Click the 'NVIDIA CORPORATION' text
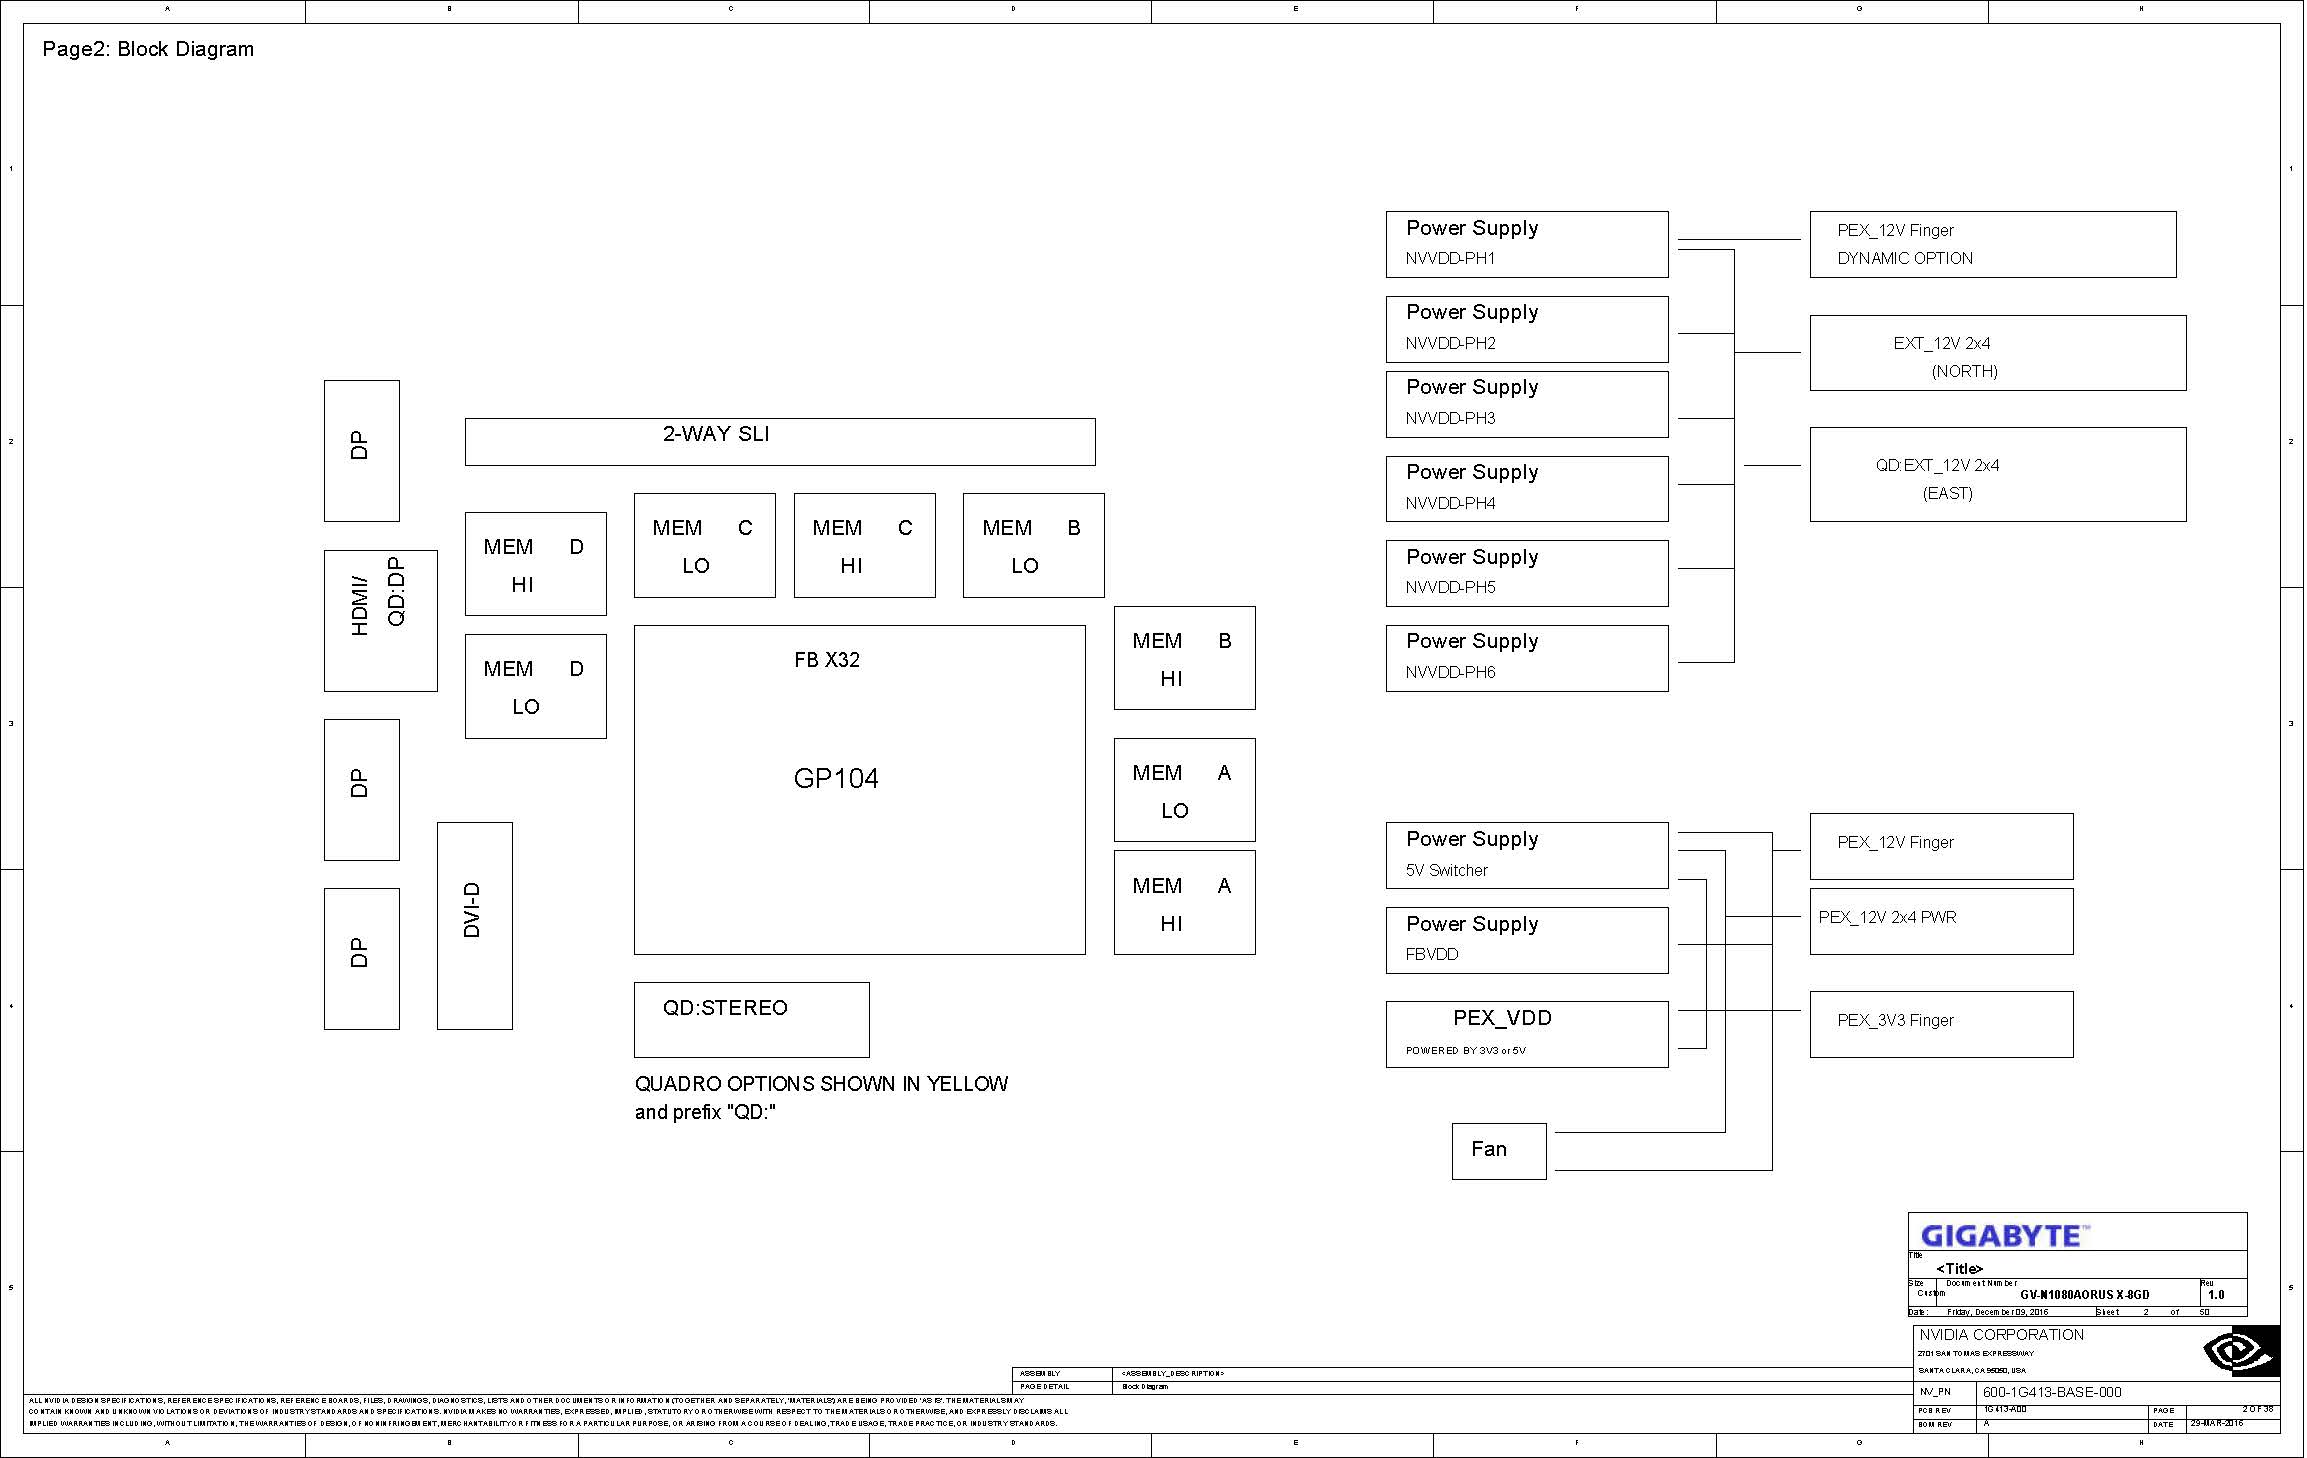Viewport: 2307px width, 1458px height. [2001, 1335]
